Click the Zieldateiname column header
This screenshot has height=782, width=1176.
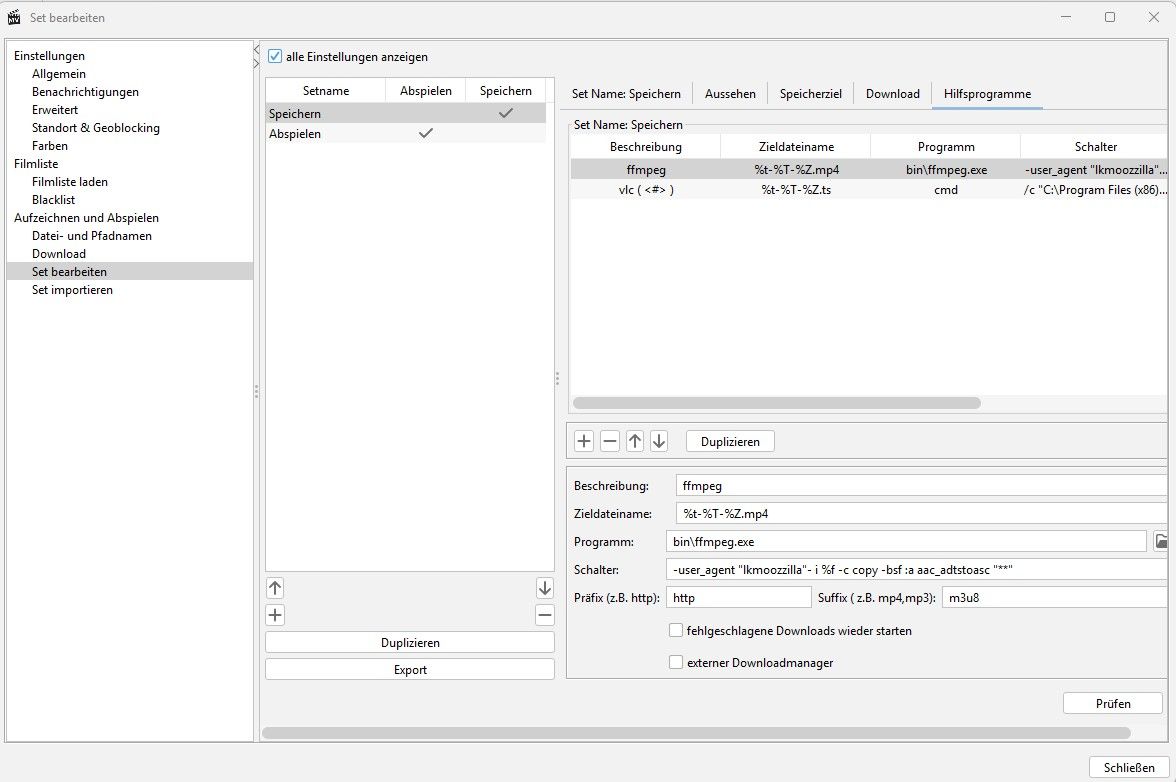(796, 146)
